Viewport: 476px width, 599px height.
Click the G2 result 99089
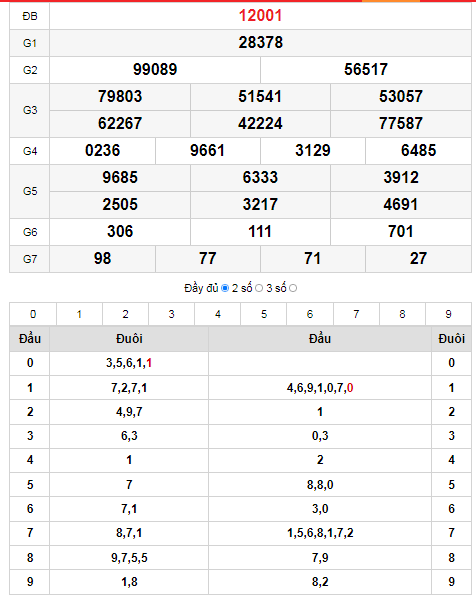(x=155, y=70)
